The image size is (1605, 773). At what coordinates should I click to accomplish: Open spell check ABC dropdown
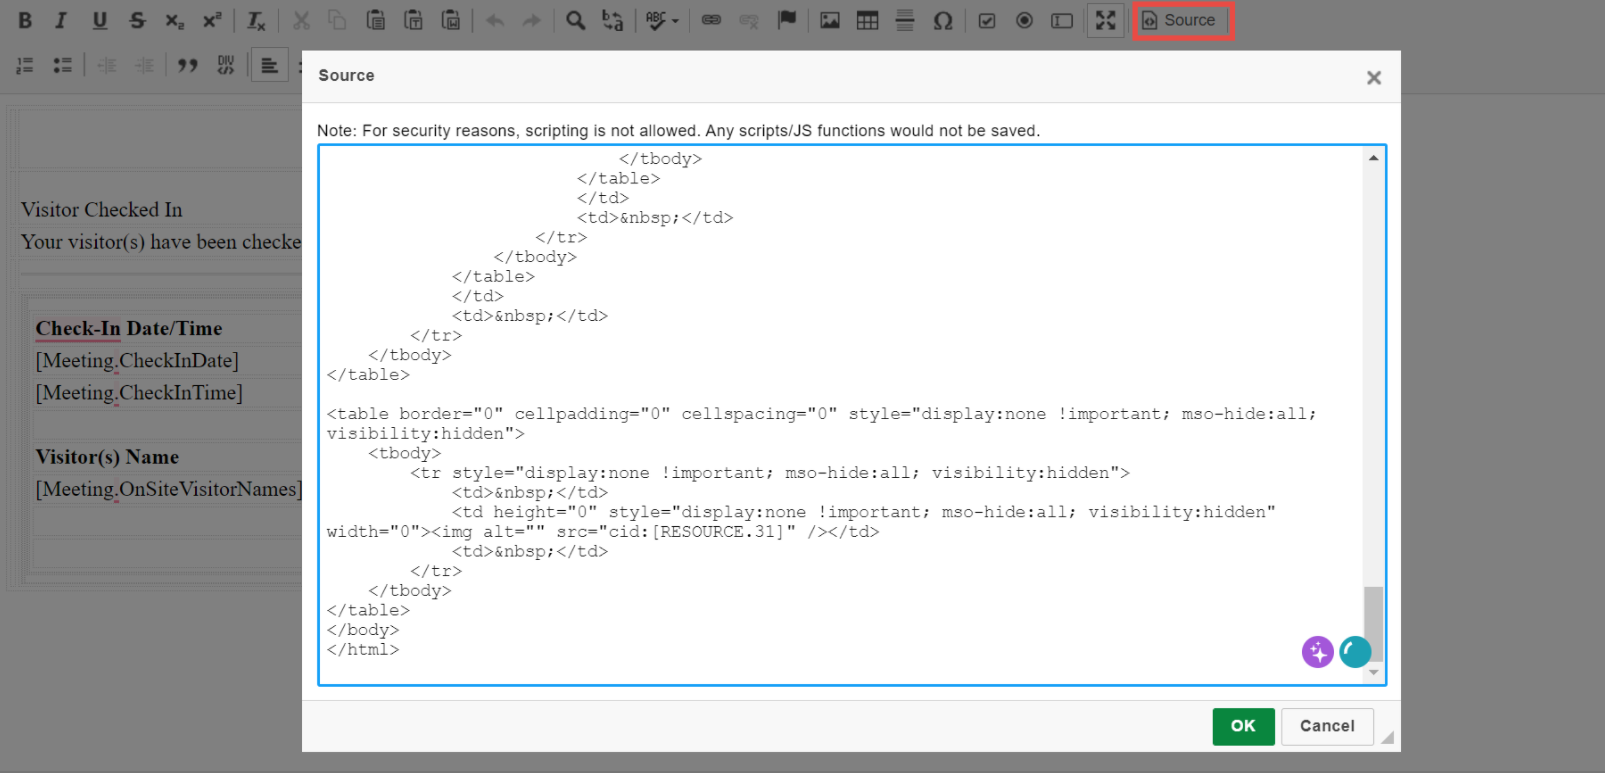tap(661, 20)
